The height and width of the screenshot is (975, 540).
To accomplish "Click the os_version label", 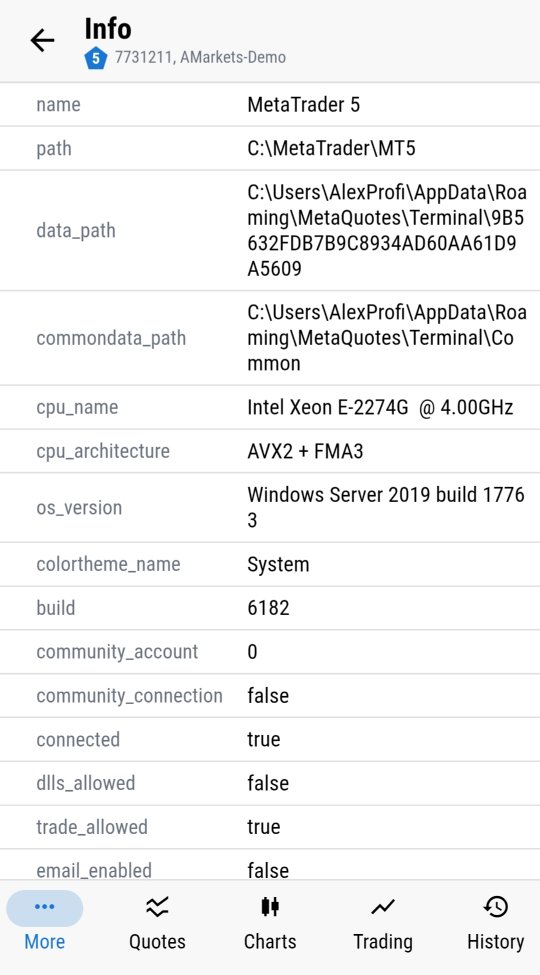I will tap(79, 508).
